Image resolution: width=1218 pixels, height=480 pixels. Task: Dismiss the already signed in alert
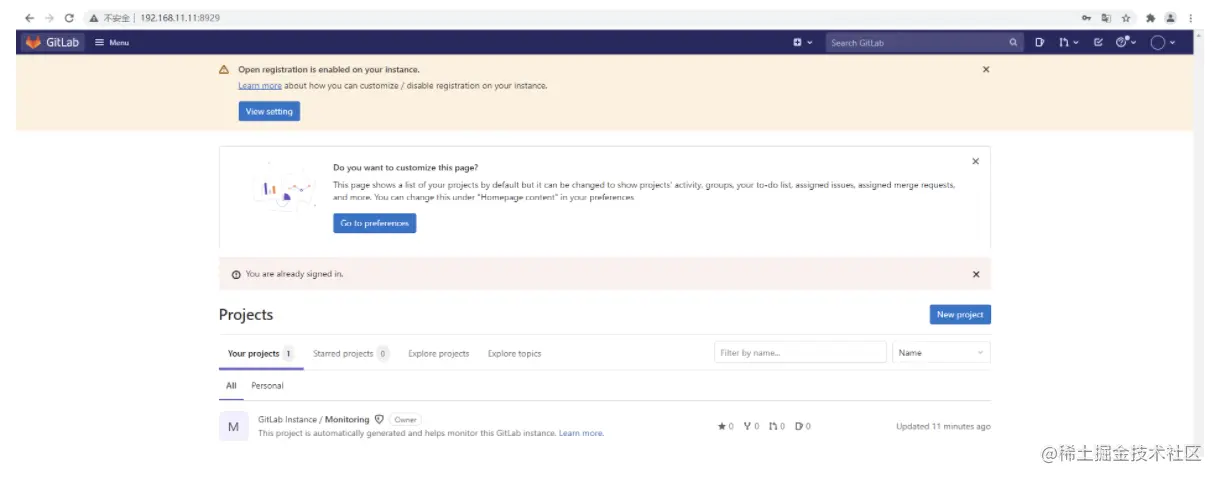click(x=976, y=274)
